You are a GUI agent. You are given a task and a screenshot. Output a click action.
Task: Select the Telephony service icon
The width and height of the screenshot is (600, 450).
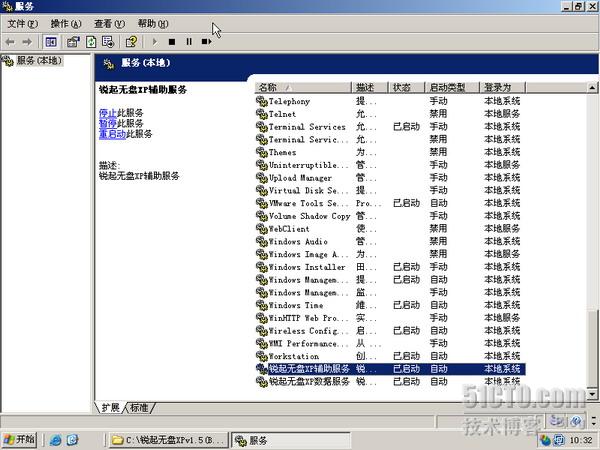pos(262,101)
